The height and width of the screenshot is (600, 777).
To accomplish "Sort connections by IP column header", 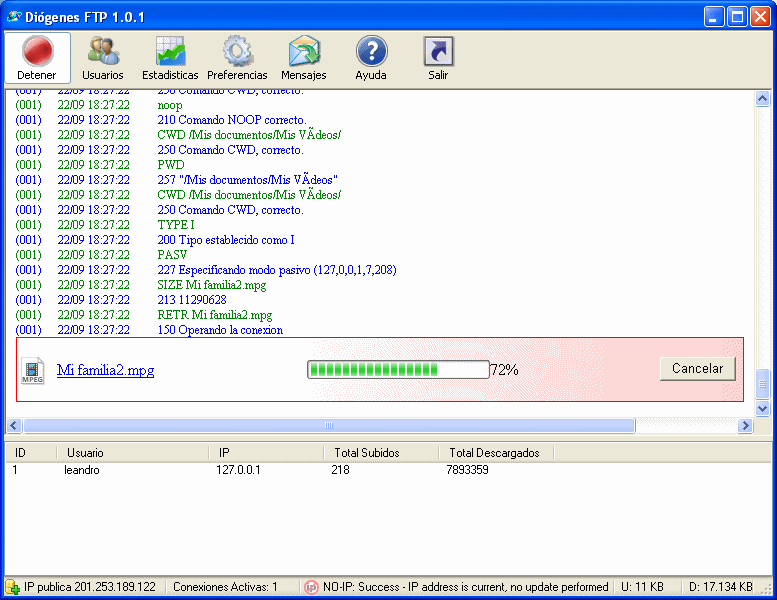I will (x=225, y=453).
